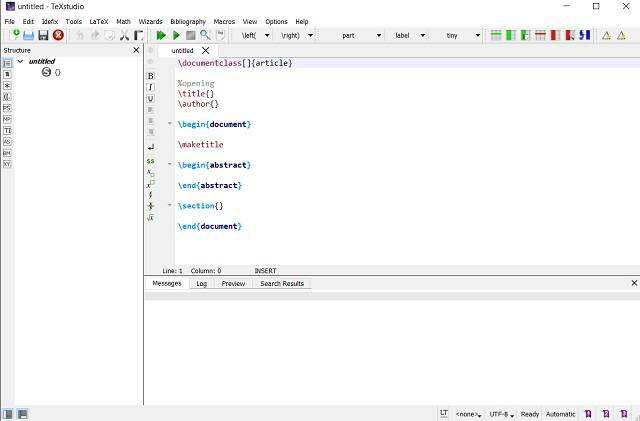Close the Structure side panel
The image size is (640, 421).
click(x=136, y=50)
